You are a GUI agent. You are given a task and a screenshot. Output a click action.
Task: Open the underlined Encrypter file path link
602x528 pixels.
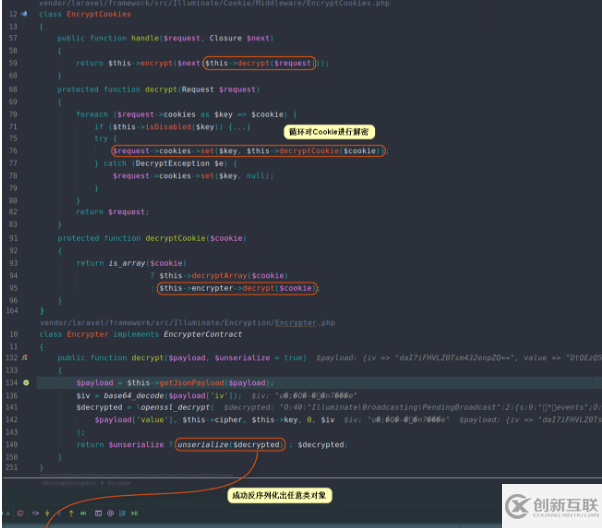pos(296,323)
